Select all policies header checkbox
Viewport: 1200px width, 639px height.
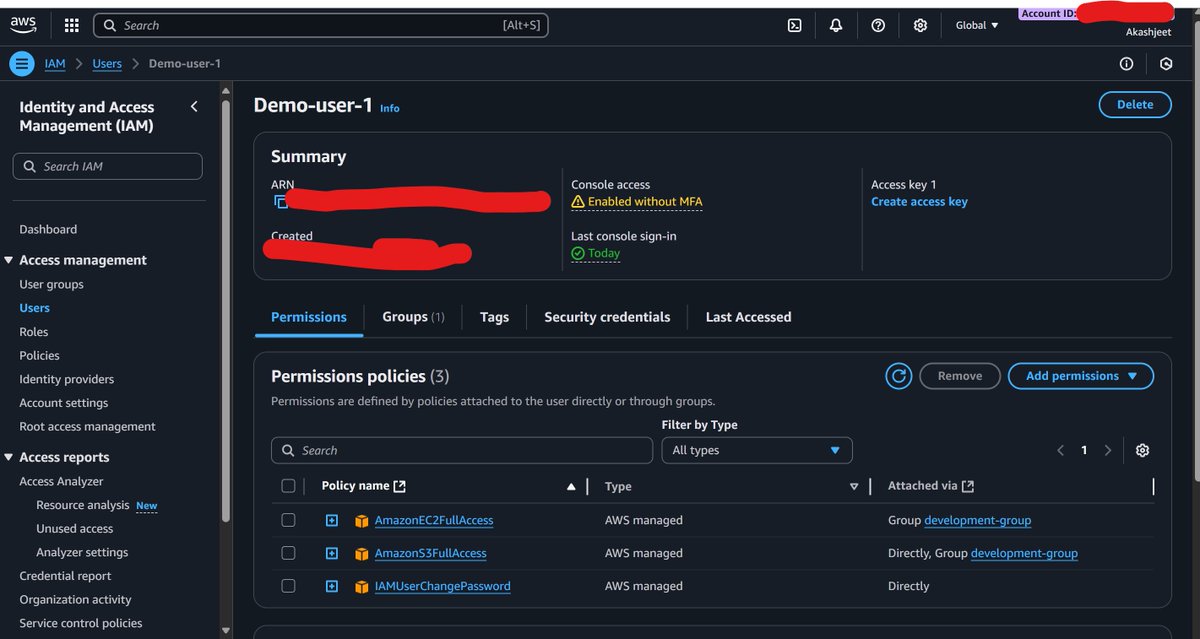(x=288, y=486)
